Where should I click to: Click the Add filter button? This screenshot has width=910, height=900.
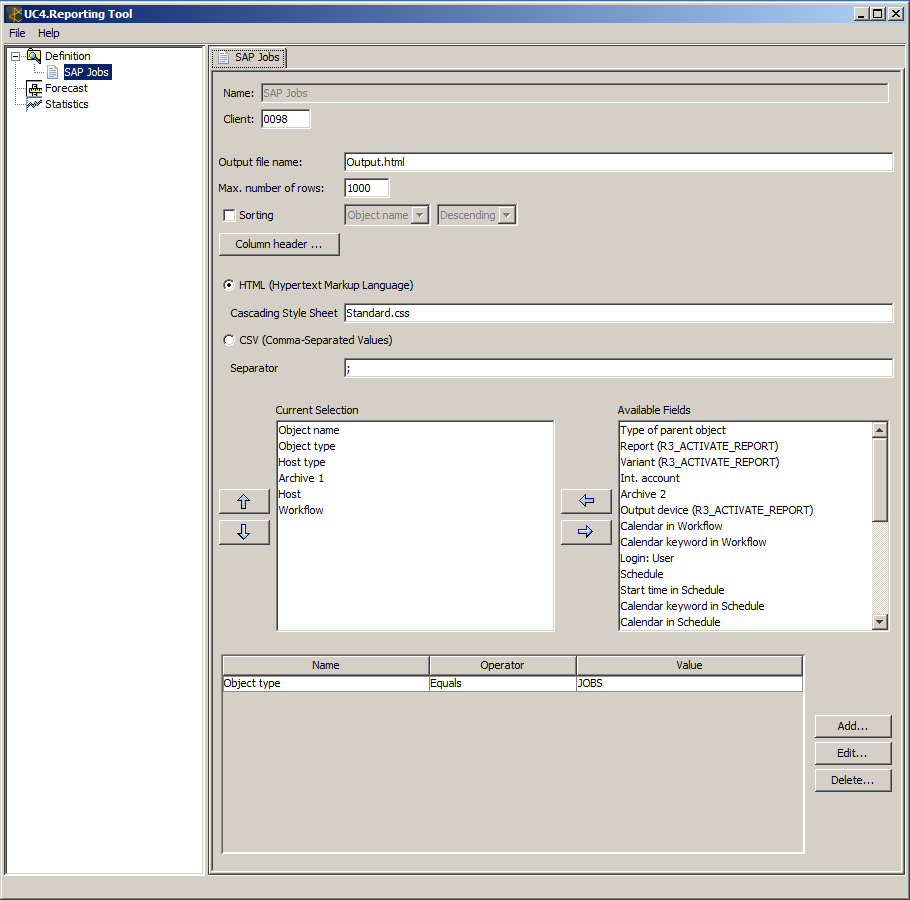click(853, 726)
